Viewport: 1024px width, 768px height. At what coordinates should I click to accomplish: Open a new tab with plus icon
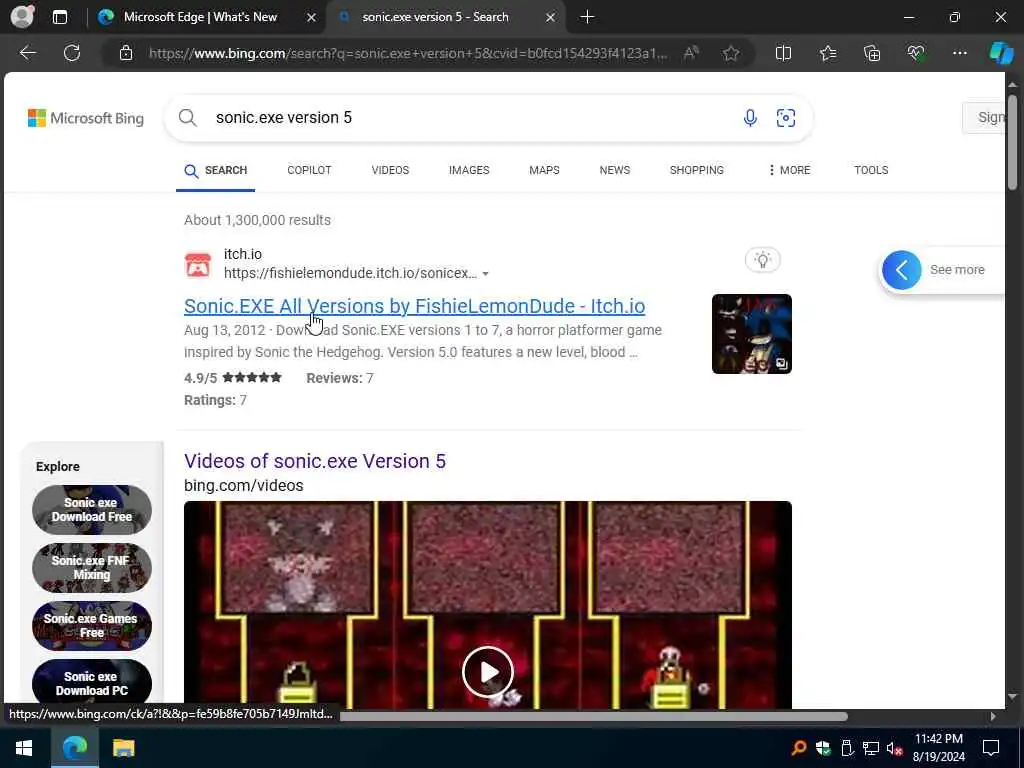pos(587,17)
